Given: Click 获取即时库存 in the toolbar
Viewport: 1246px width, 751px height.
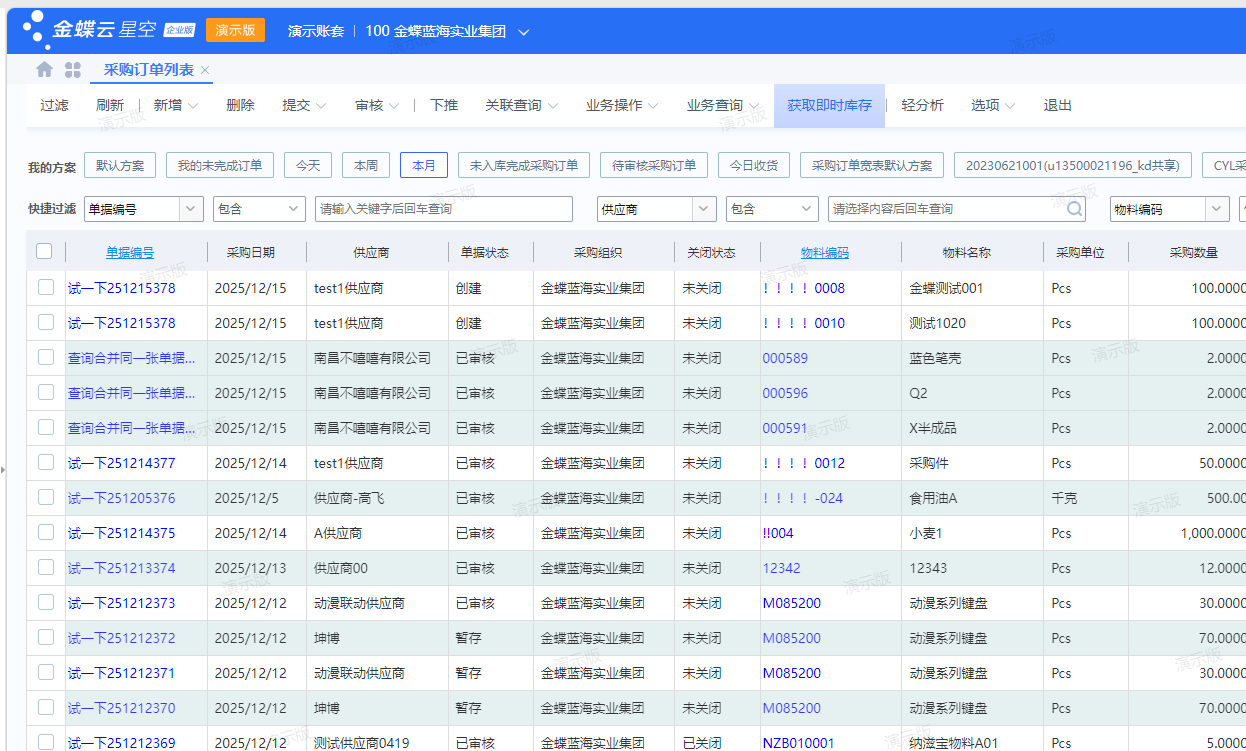Looking at the screenshot, I should 829,105.
